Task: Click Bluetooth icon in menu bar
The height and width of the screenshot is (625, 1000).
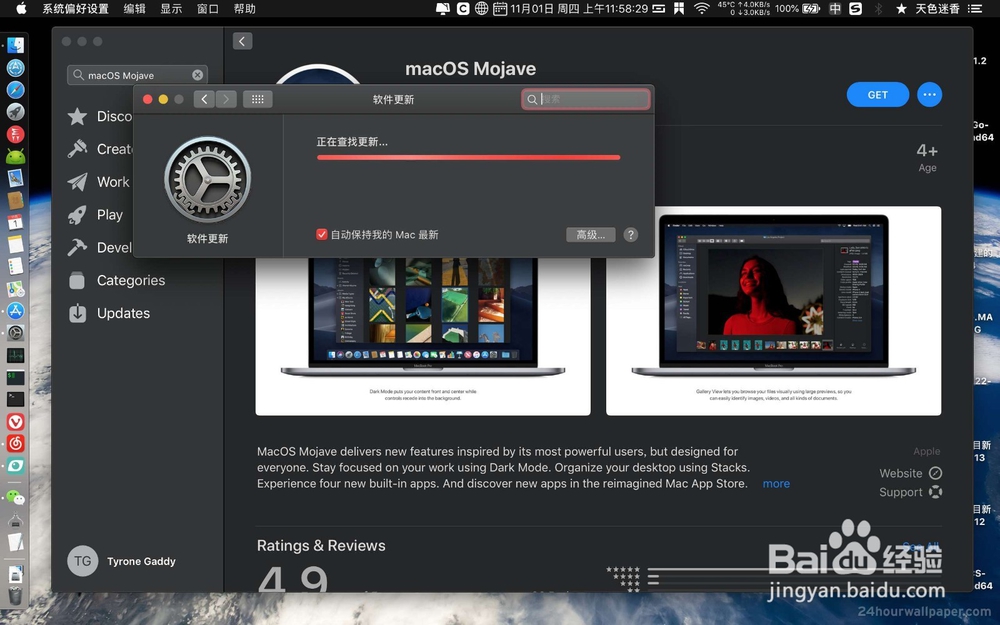Action: click(x=878, y=8)
